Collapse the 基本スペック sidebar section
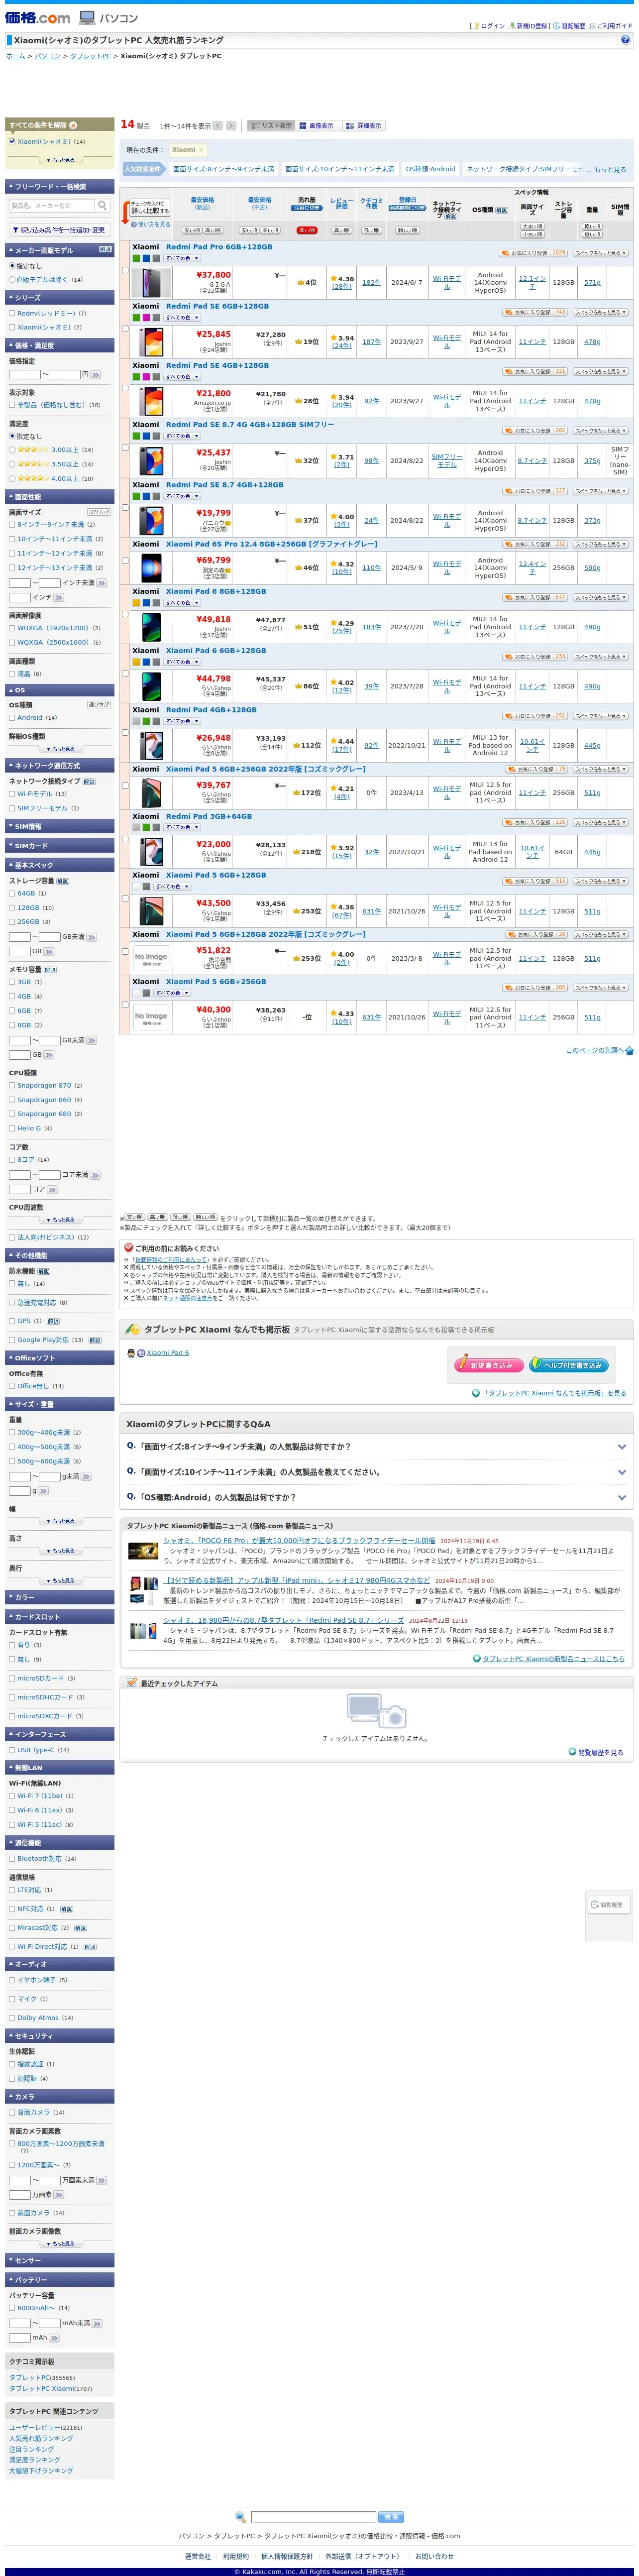639x2576 pixels. [59, 865]
